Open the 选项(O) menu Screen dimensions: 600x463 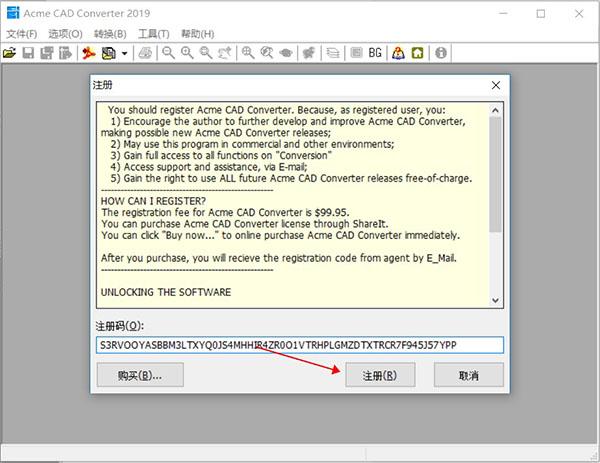pyautogui.click(x=65, y=34)
